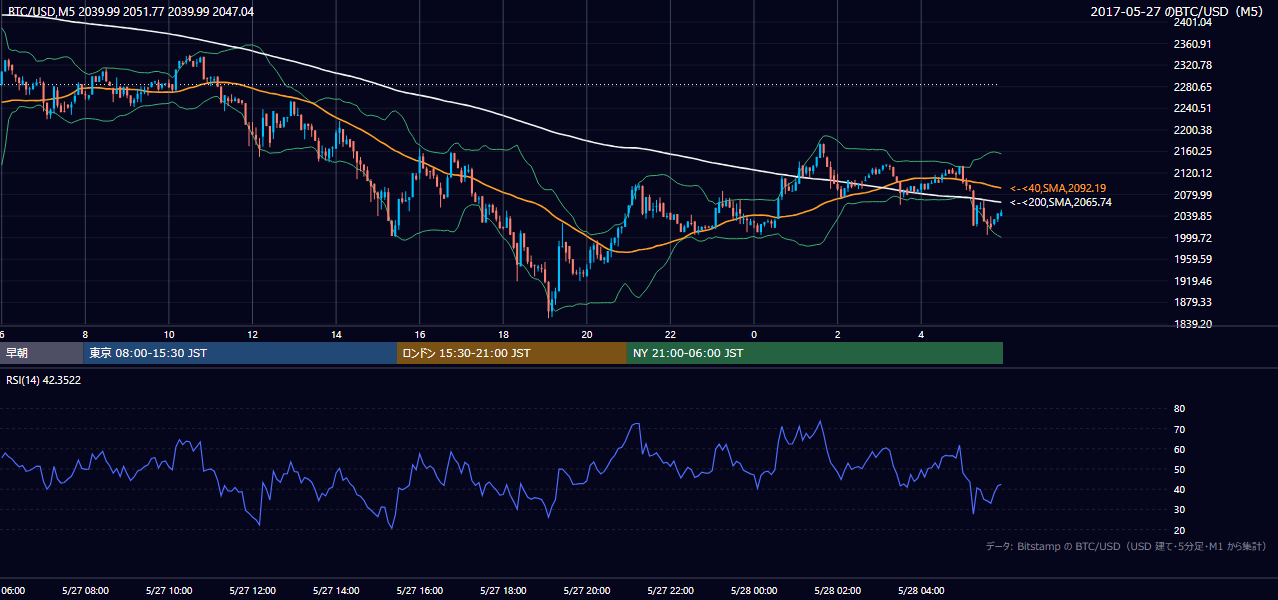
Task: Click the date label 5/27 18:00
Action: (503, 591)
